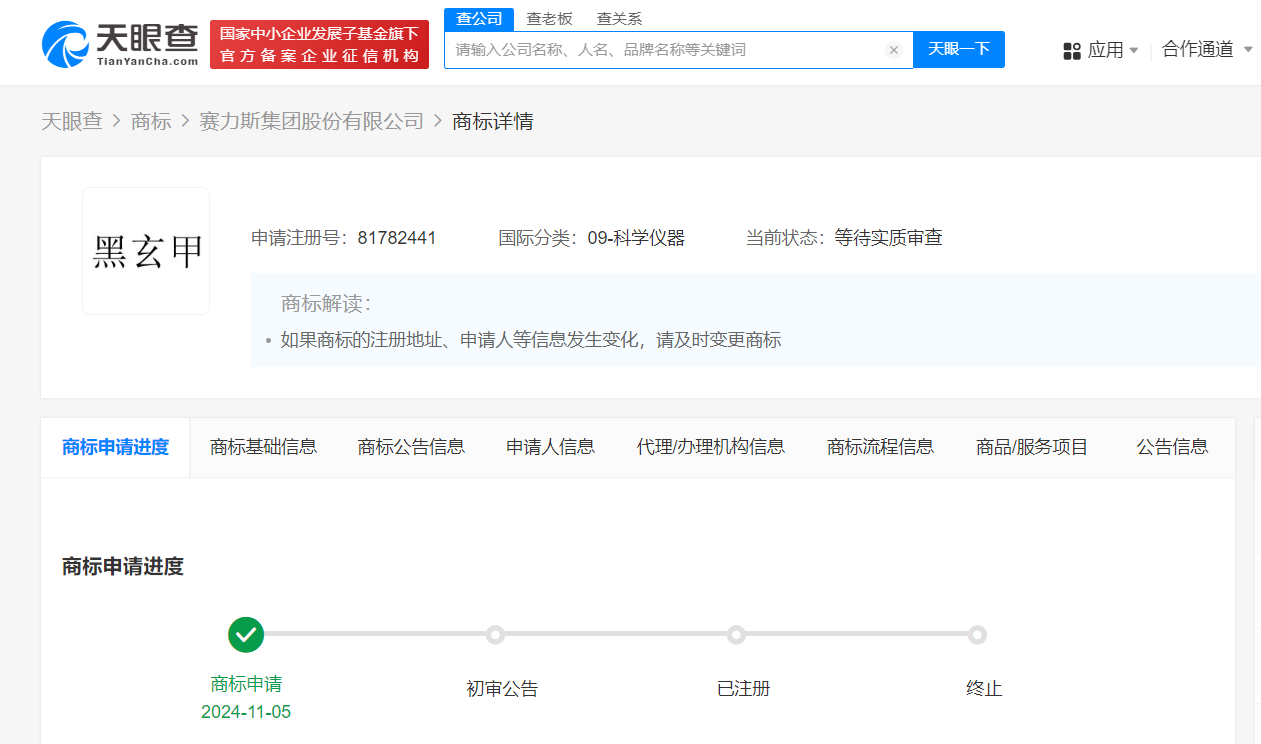View the 商品/服务项目 tab
Image resolution: width=1261 pixels, height=744 pixels.
(x=1031, y=447)
